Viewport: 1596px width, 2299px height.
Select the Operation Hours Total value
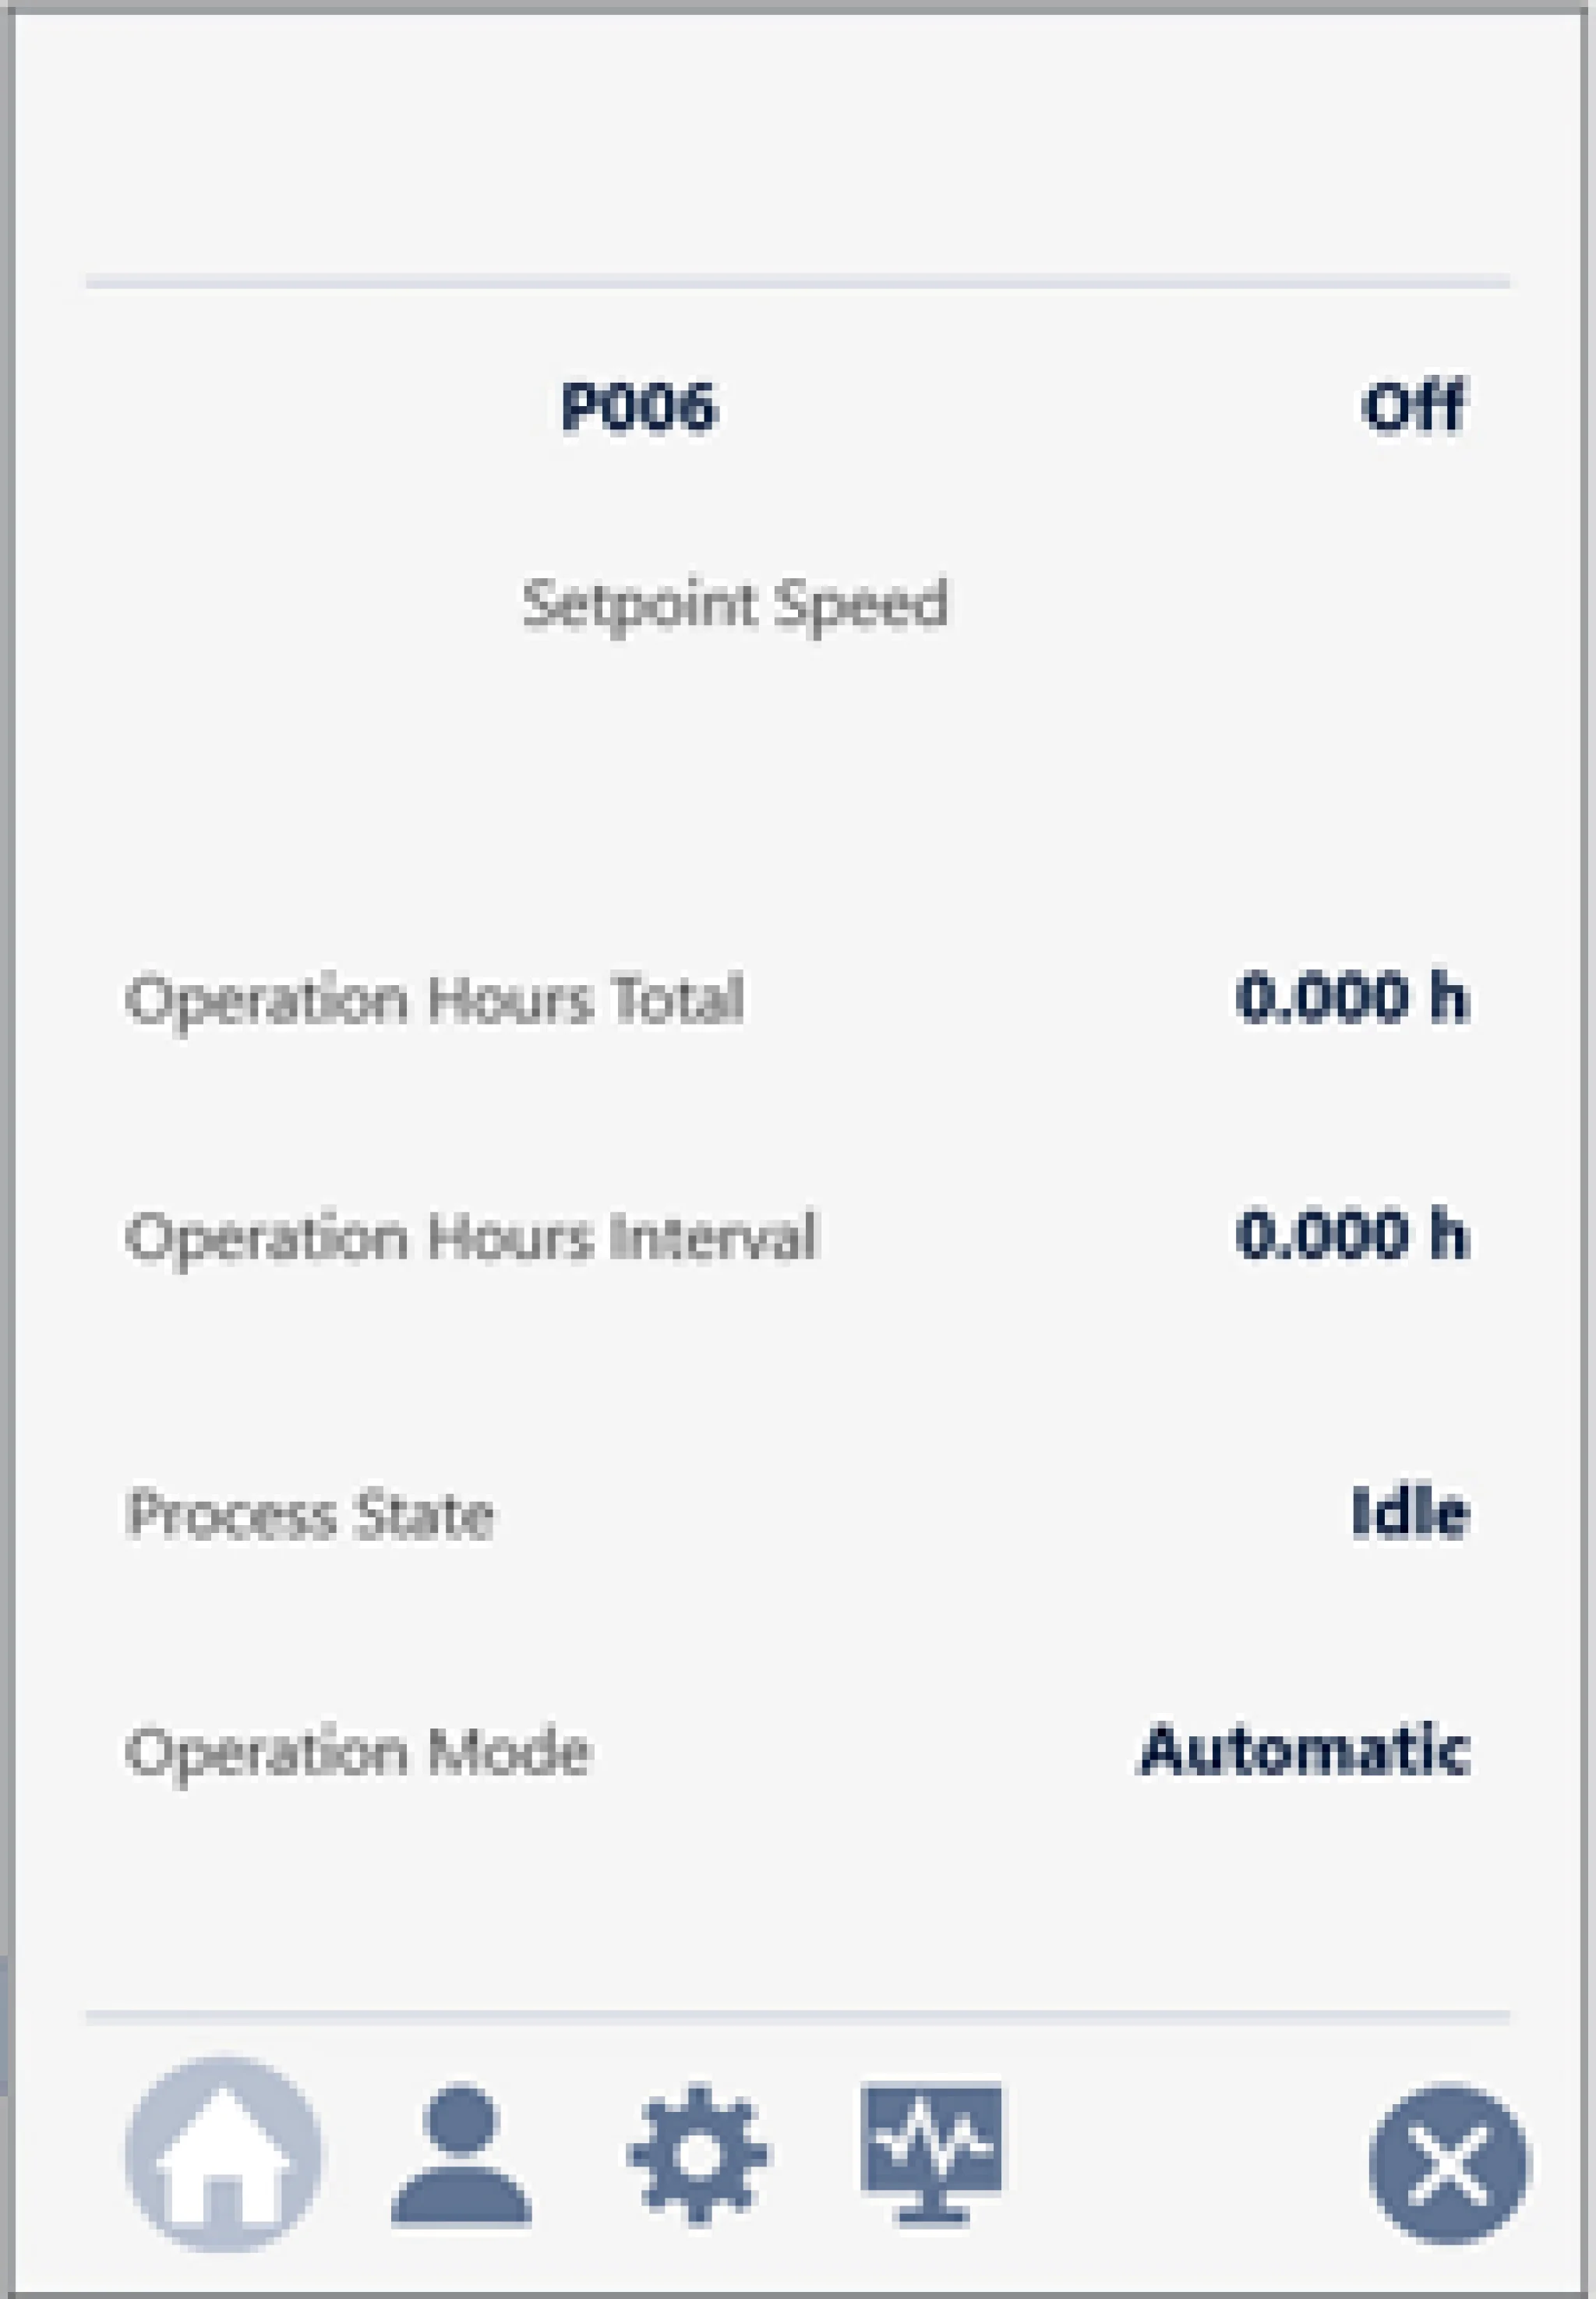pyautogui.click(x=1352, y=997)
